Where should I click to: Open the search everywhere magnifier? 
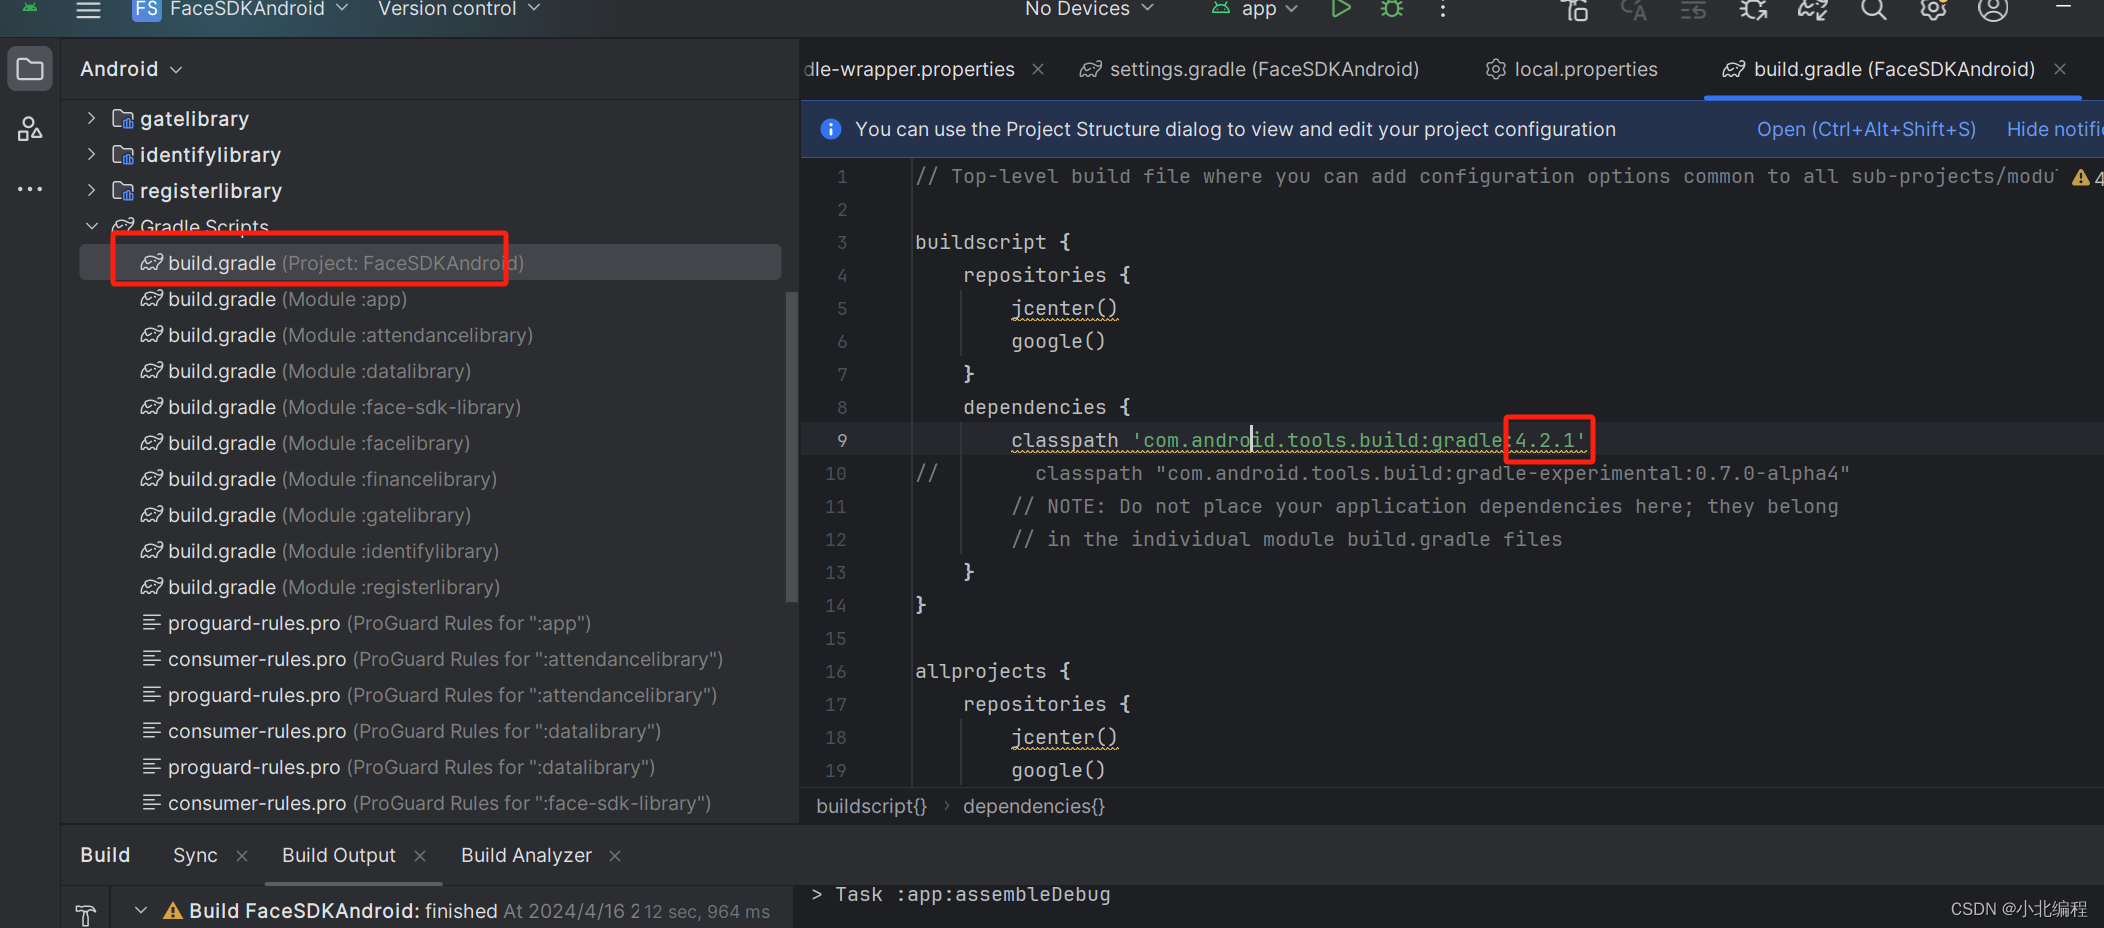pyautogui.click(x=1873, y=10)
